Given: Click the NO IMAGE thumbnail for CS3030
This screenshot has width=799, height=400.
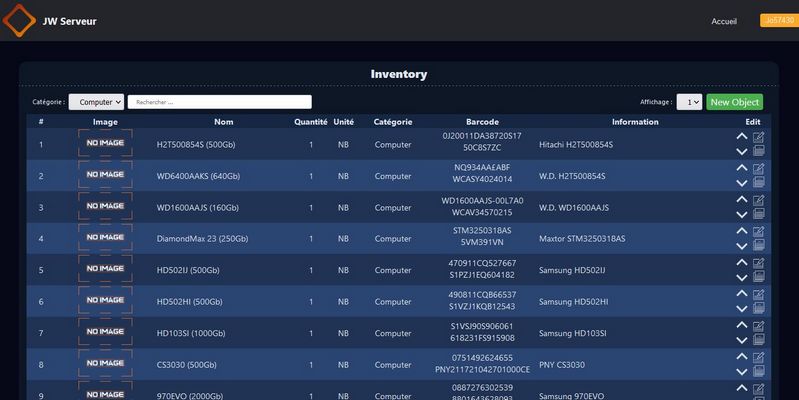Looking at the screenshot, I should click(105, 363).
